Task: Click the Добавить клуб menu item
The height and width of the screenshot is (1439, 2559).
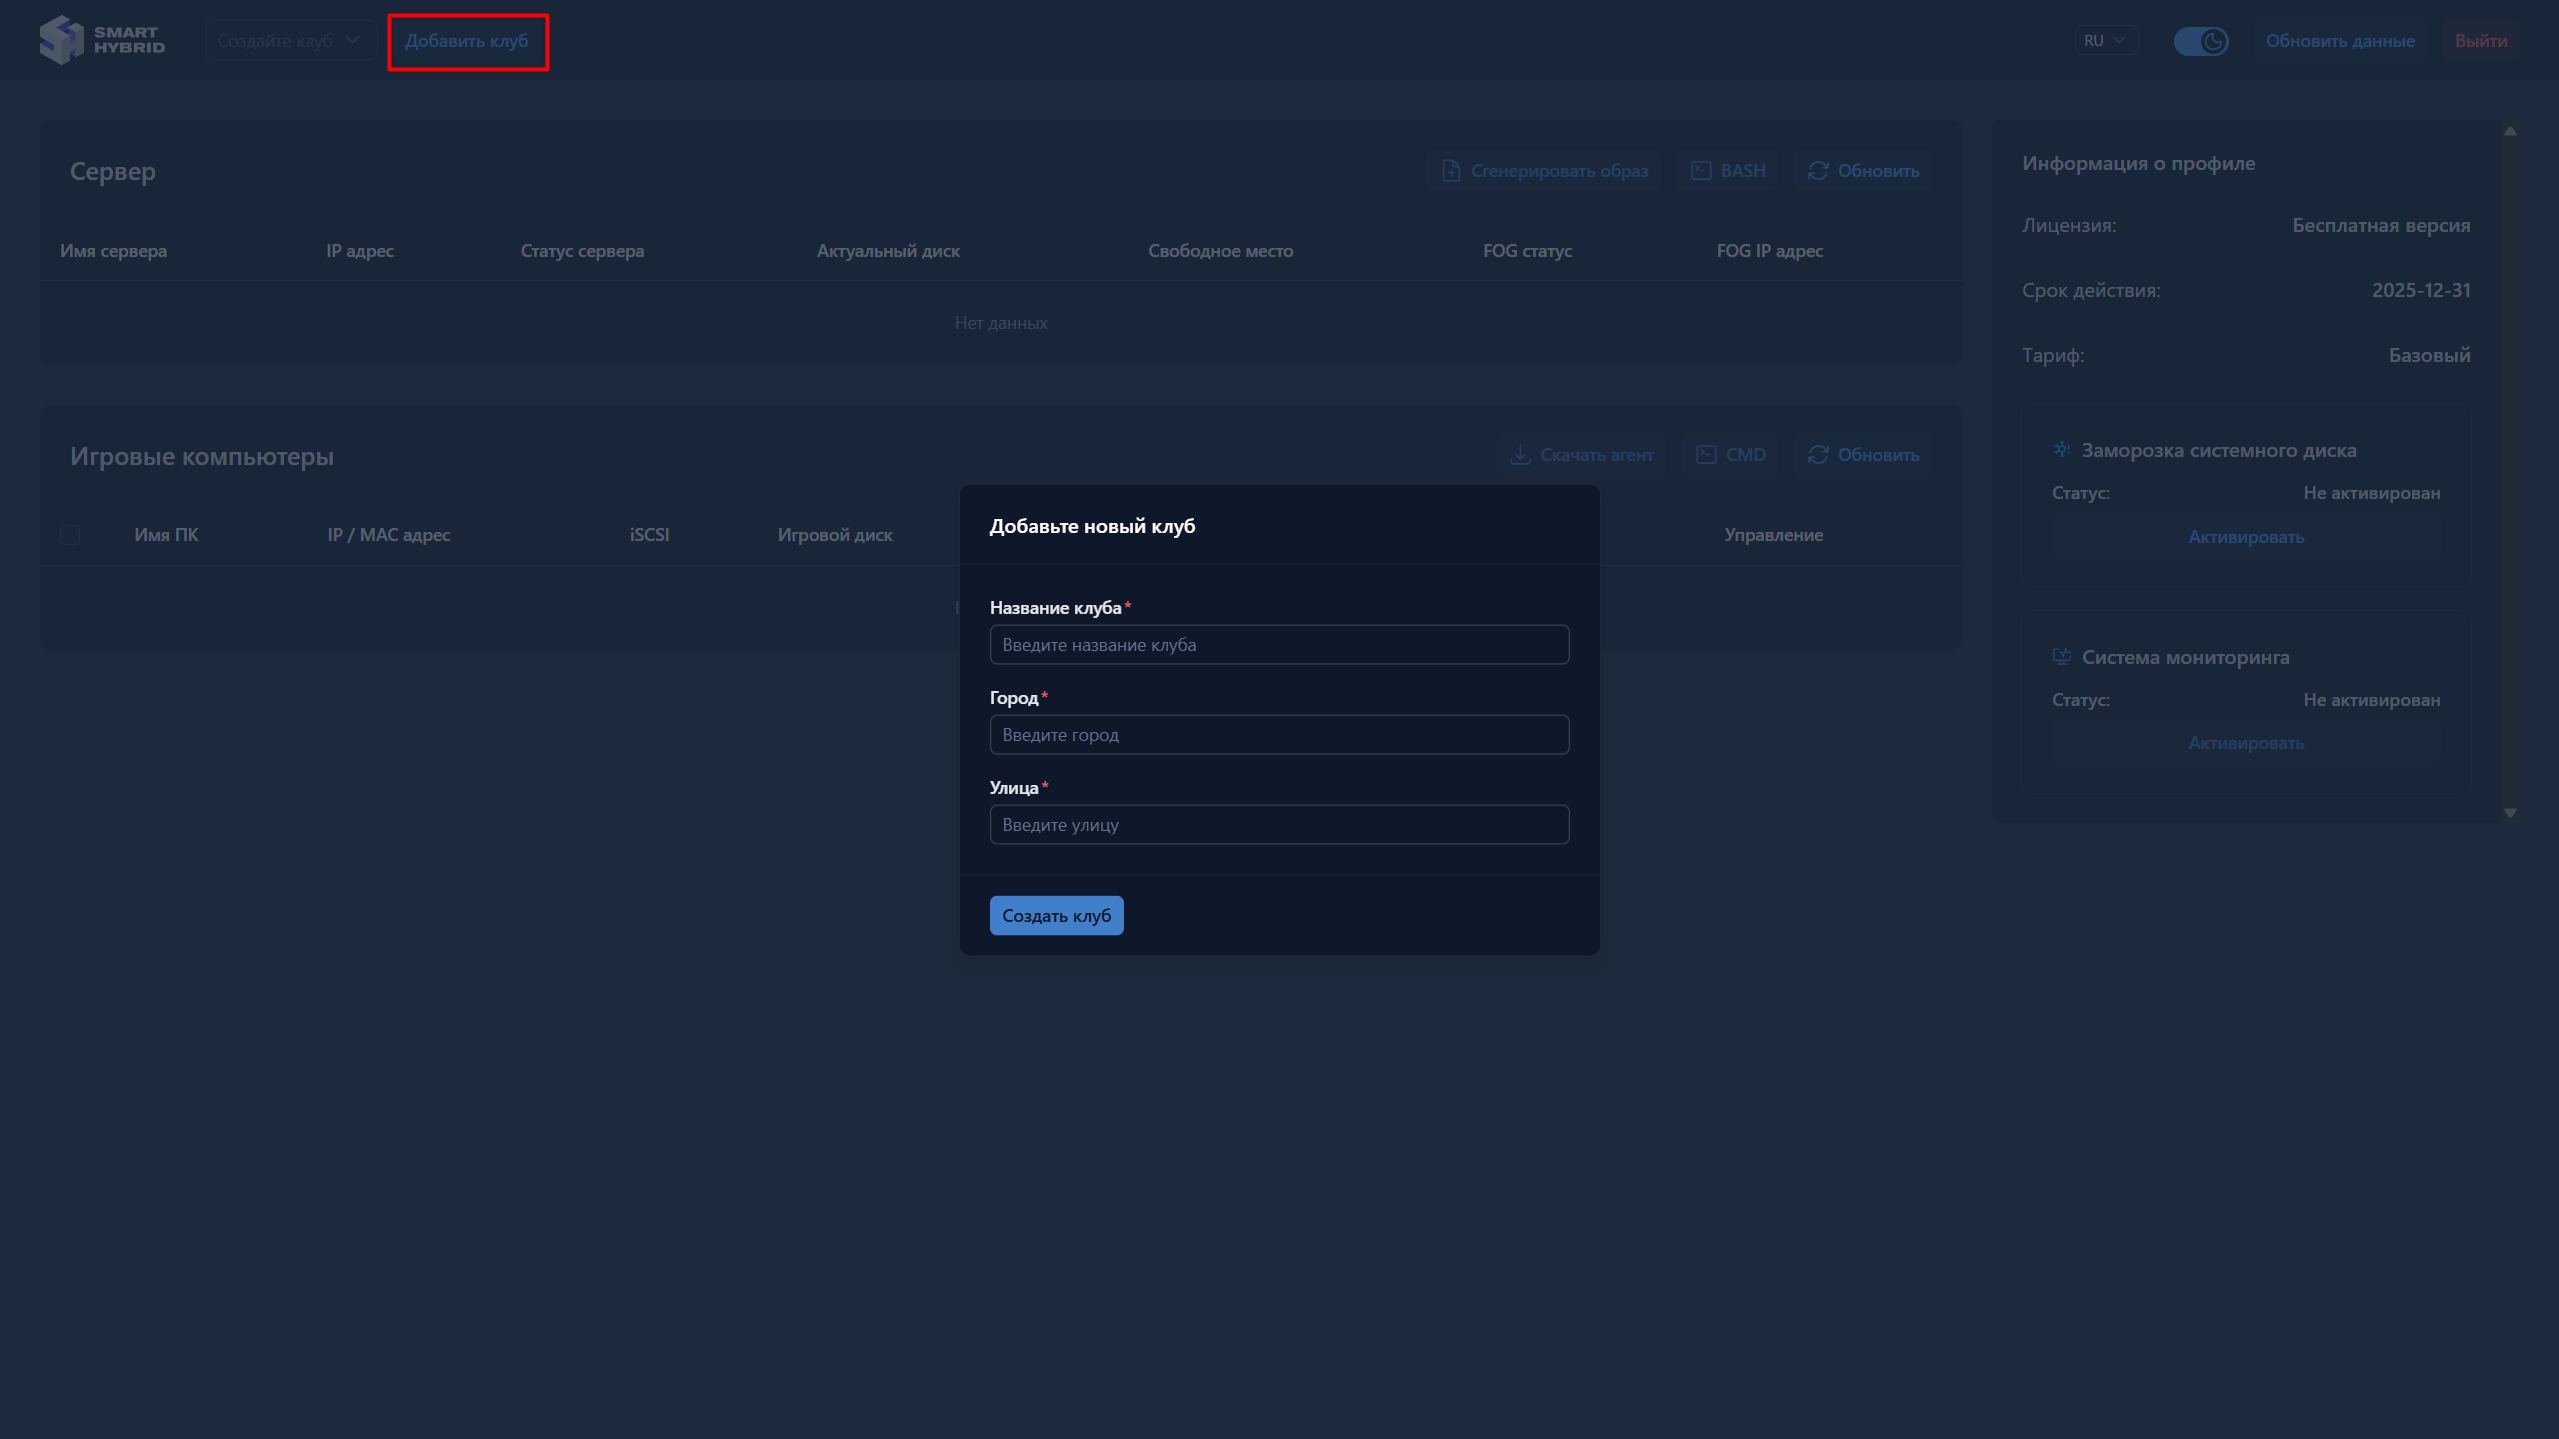Action: click(467, 41)
